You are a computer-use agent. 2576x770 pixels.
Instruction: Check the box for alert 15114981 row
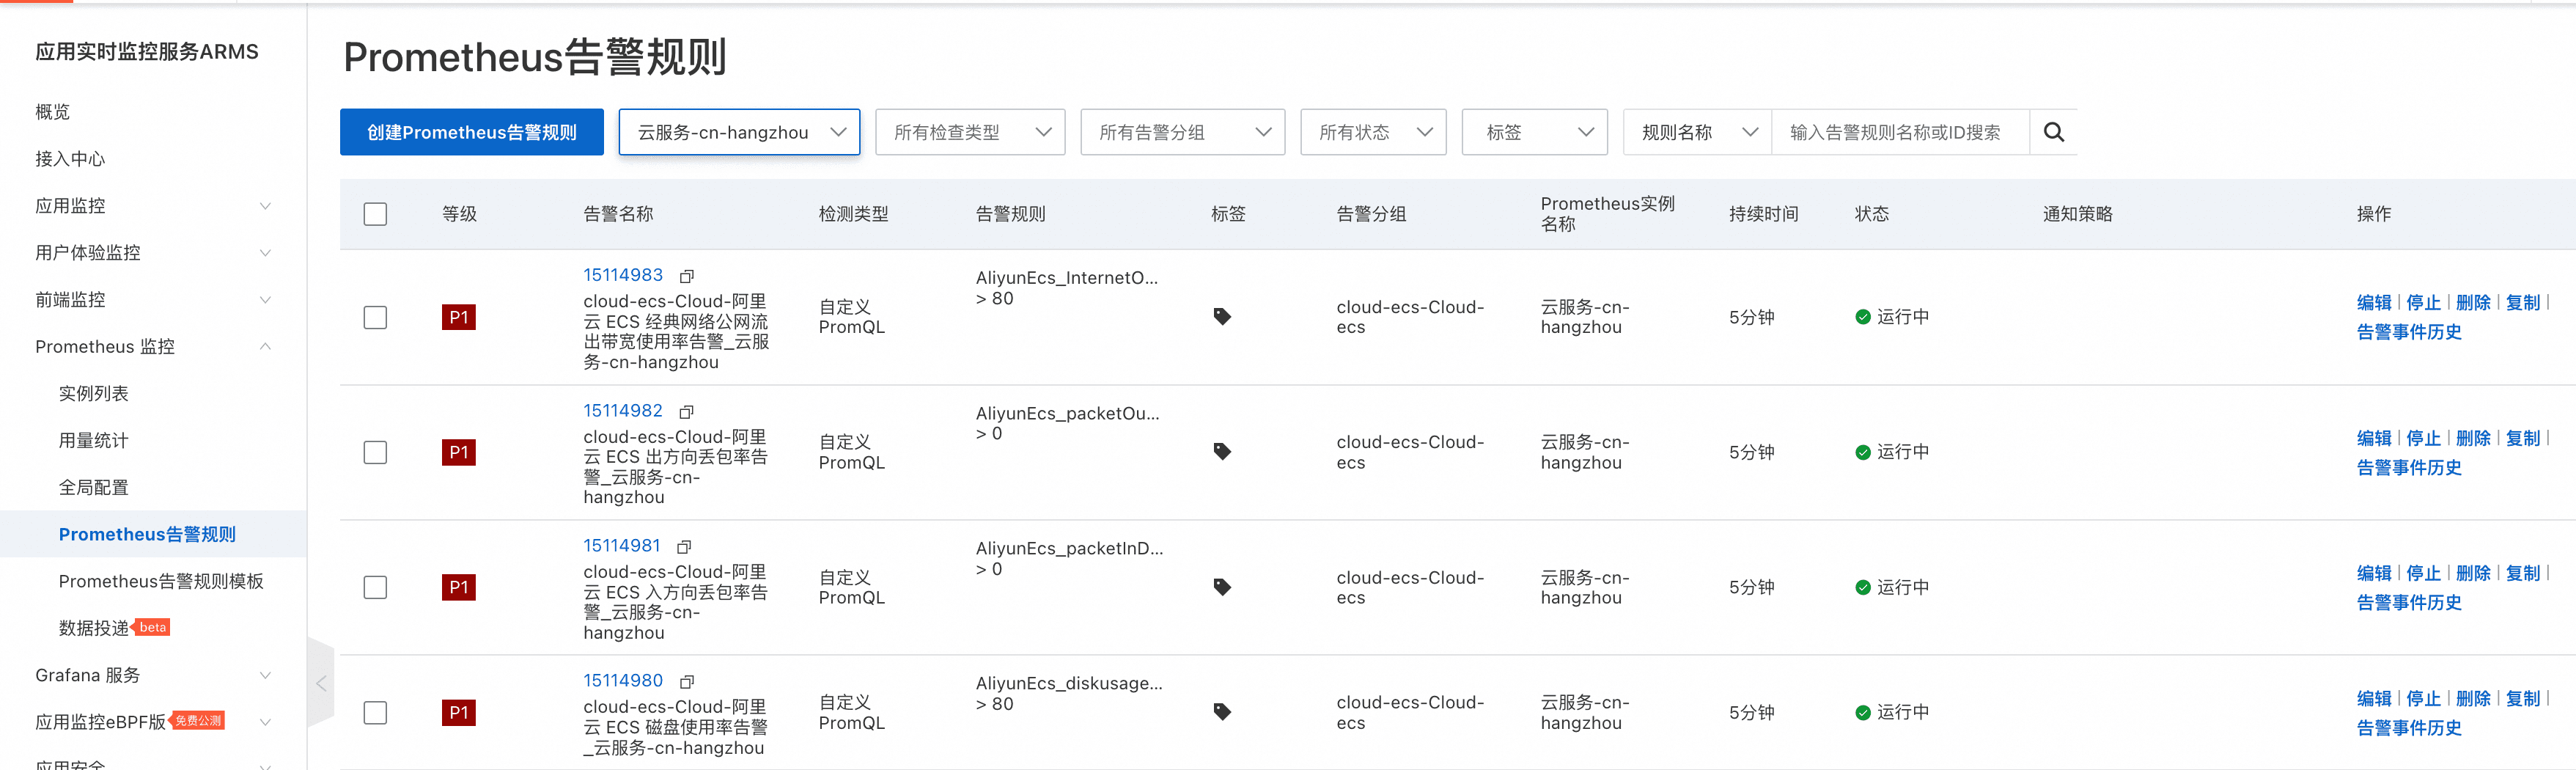tap(375, 588)
